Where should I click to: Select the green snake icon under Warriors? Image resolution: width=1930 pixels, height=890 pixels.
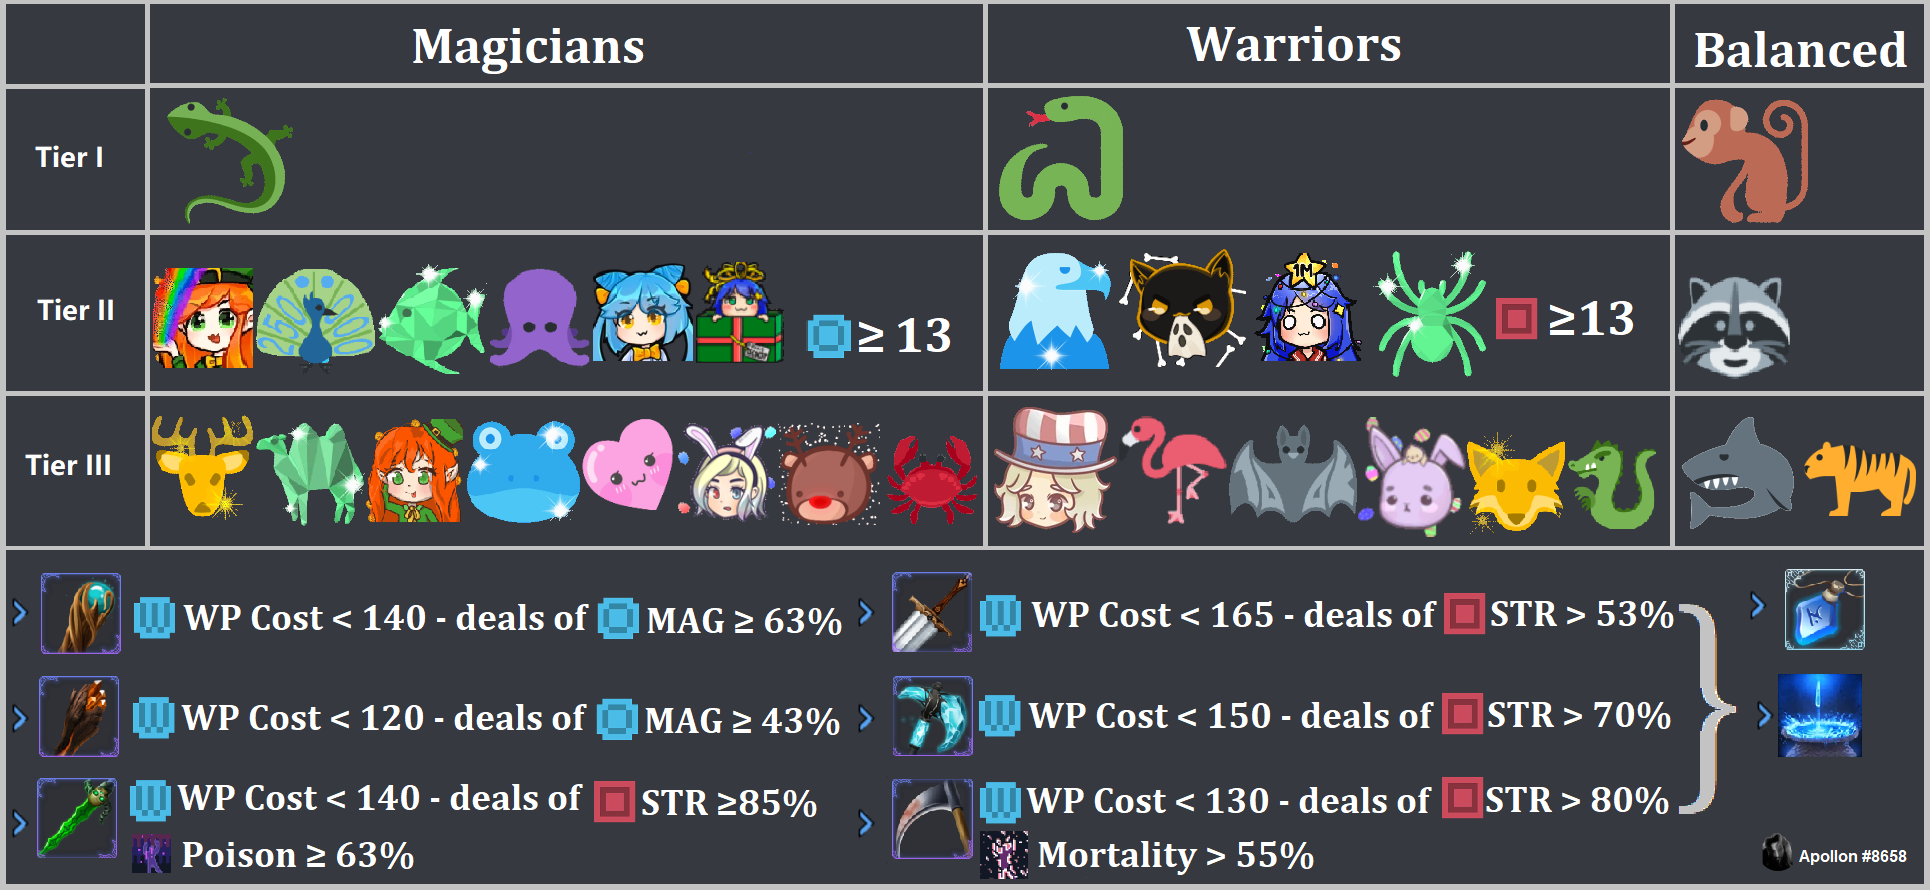point(1062,158)
